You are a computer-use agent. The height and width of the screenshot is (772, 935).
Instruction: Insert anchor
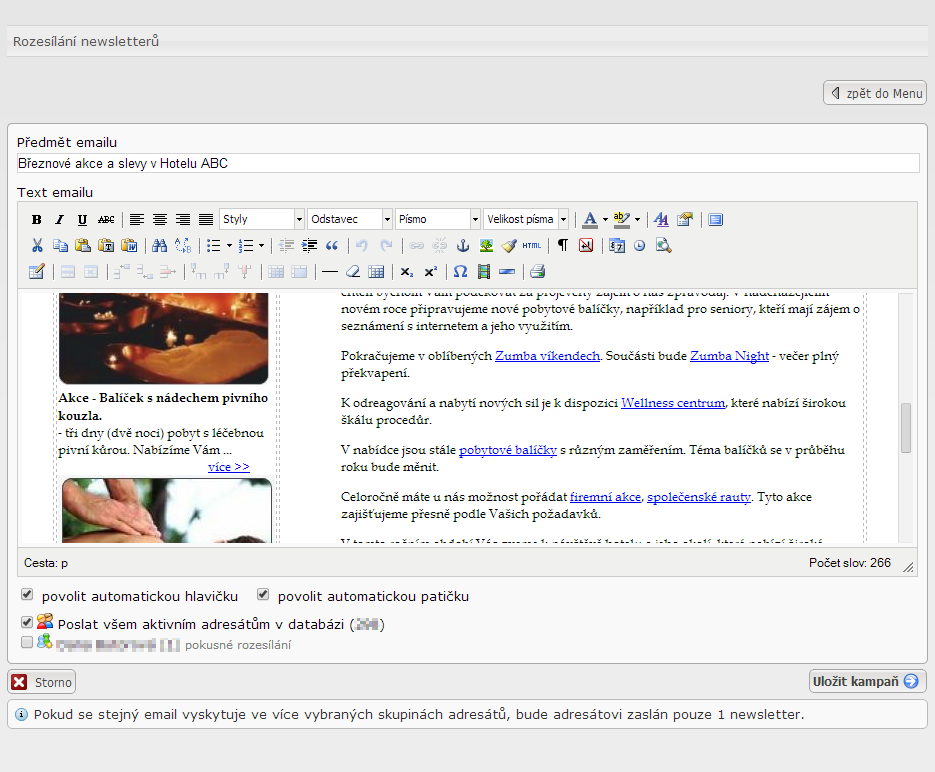[x=463, y=246]
